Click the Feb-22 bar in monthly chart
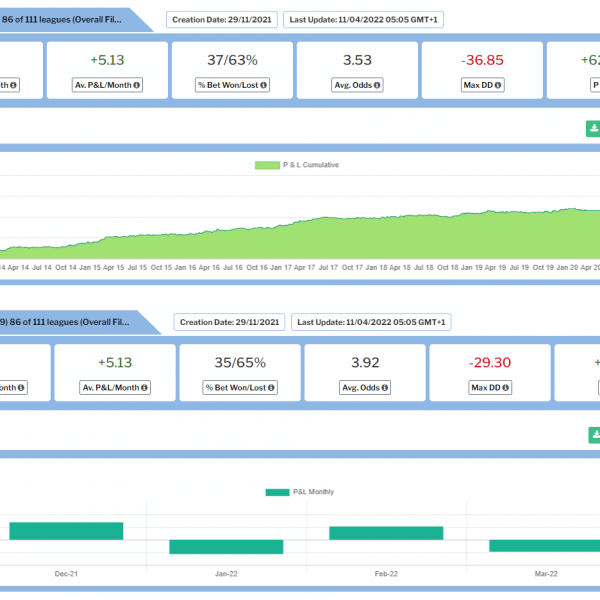The height and width of the screenshot is (600, 600). point(386,533)
